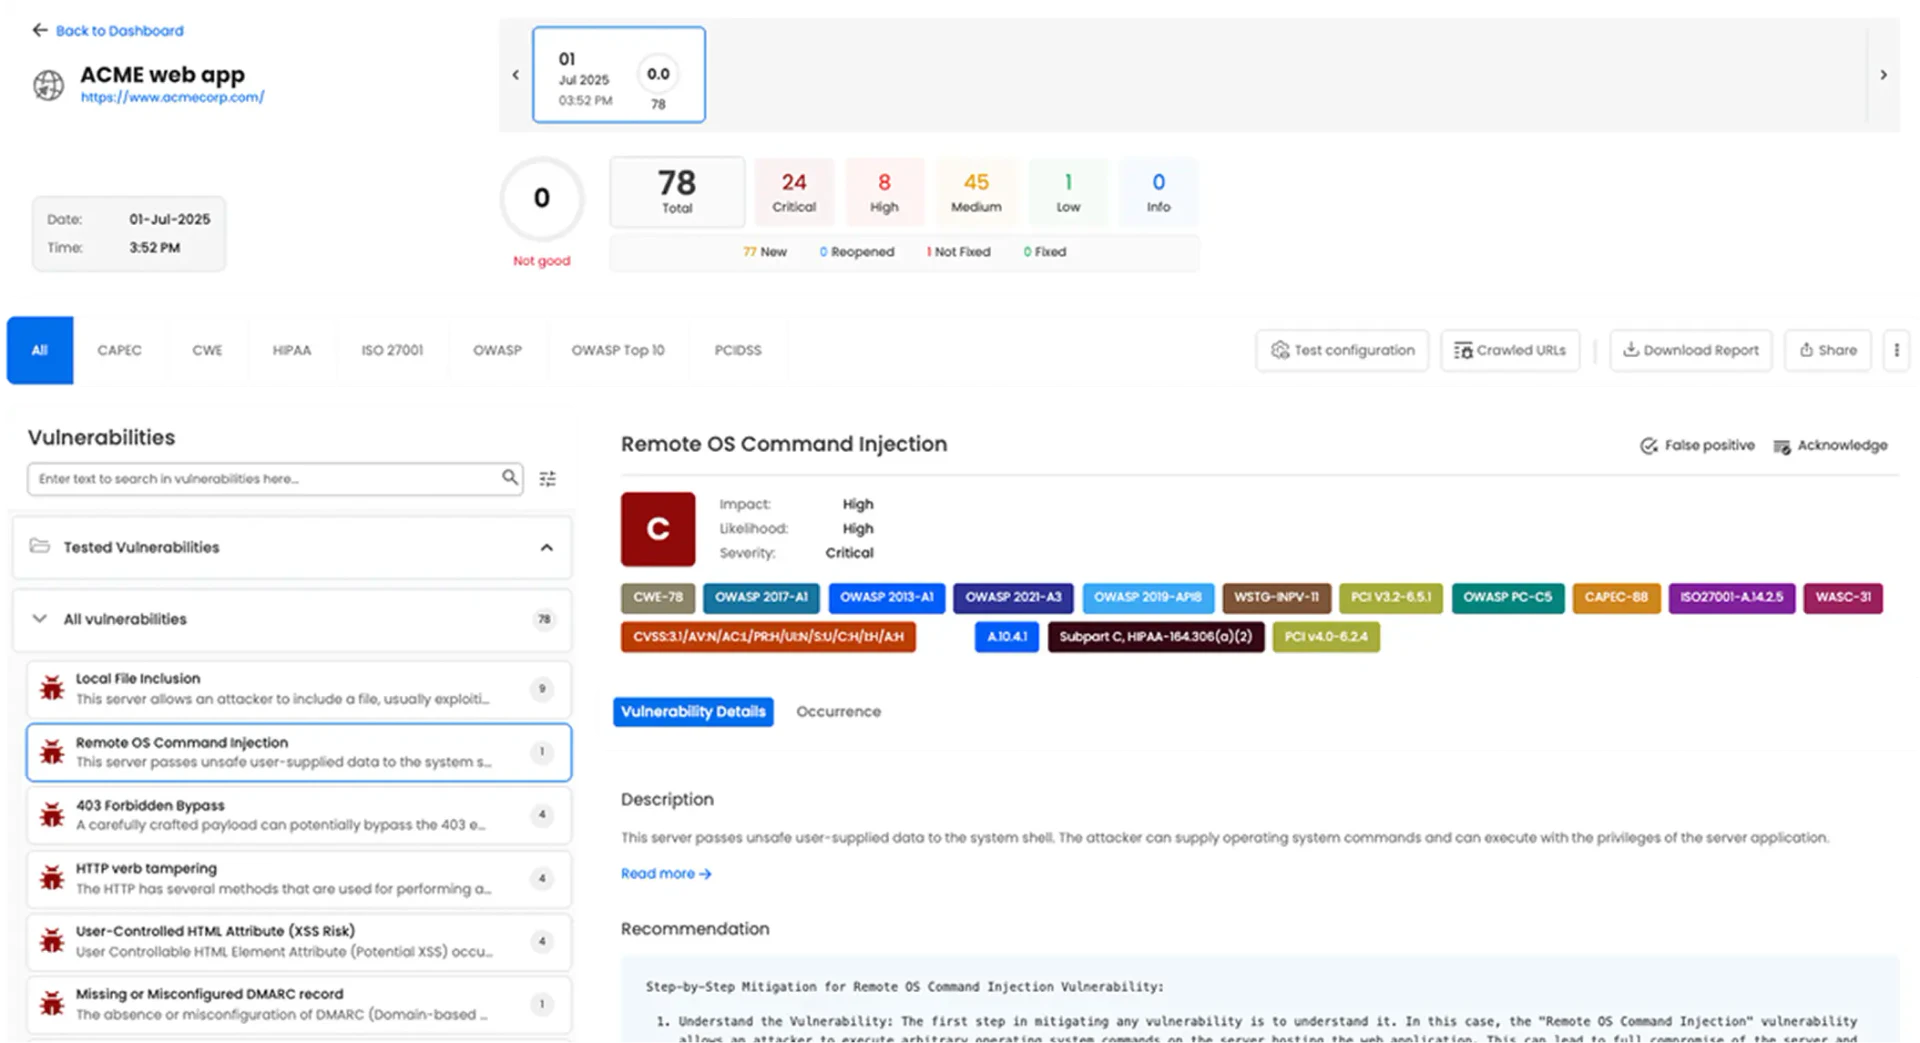Screen dimensions: 1920x1043
Task: Click the bug icon next to Local File Inclusion
Action: click(51, 688)
